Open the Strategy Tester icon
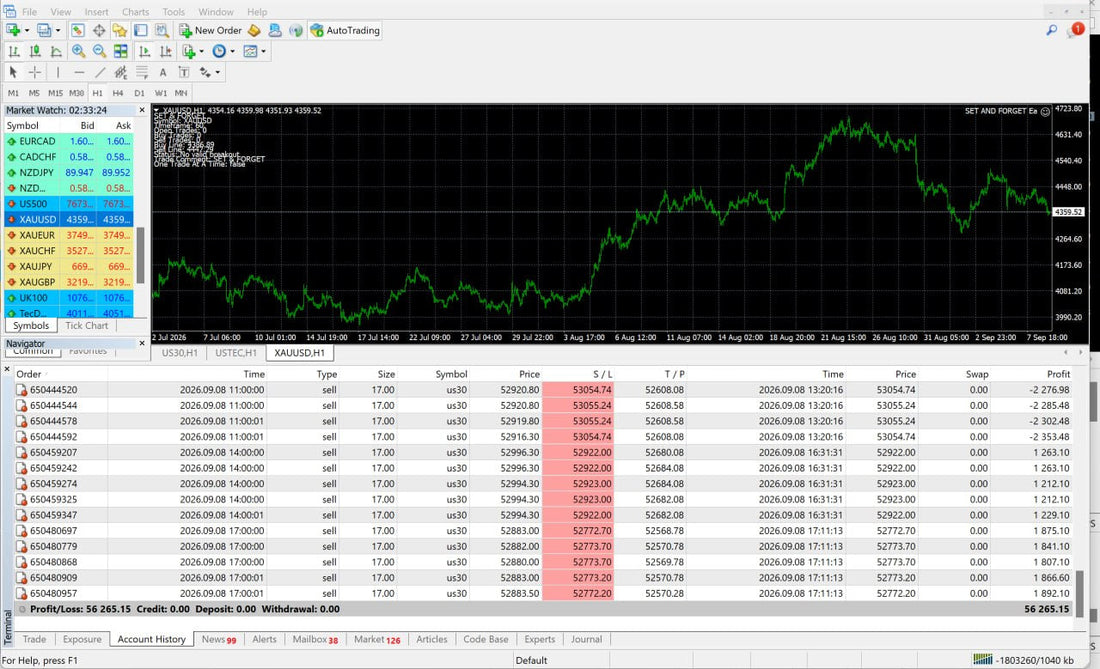Image resolution: width=1100 pixels, height=669 pixels. click(162, 30)
